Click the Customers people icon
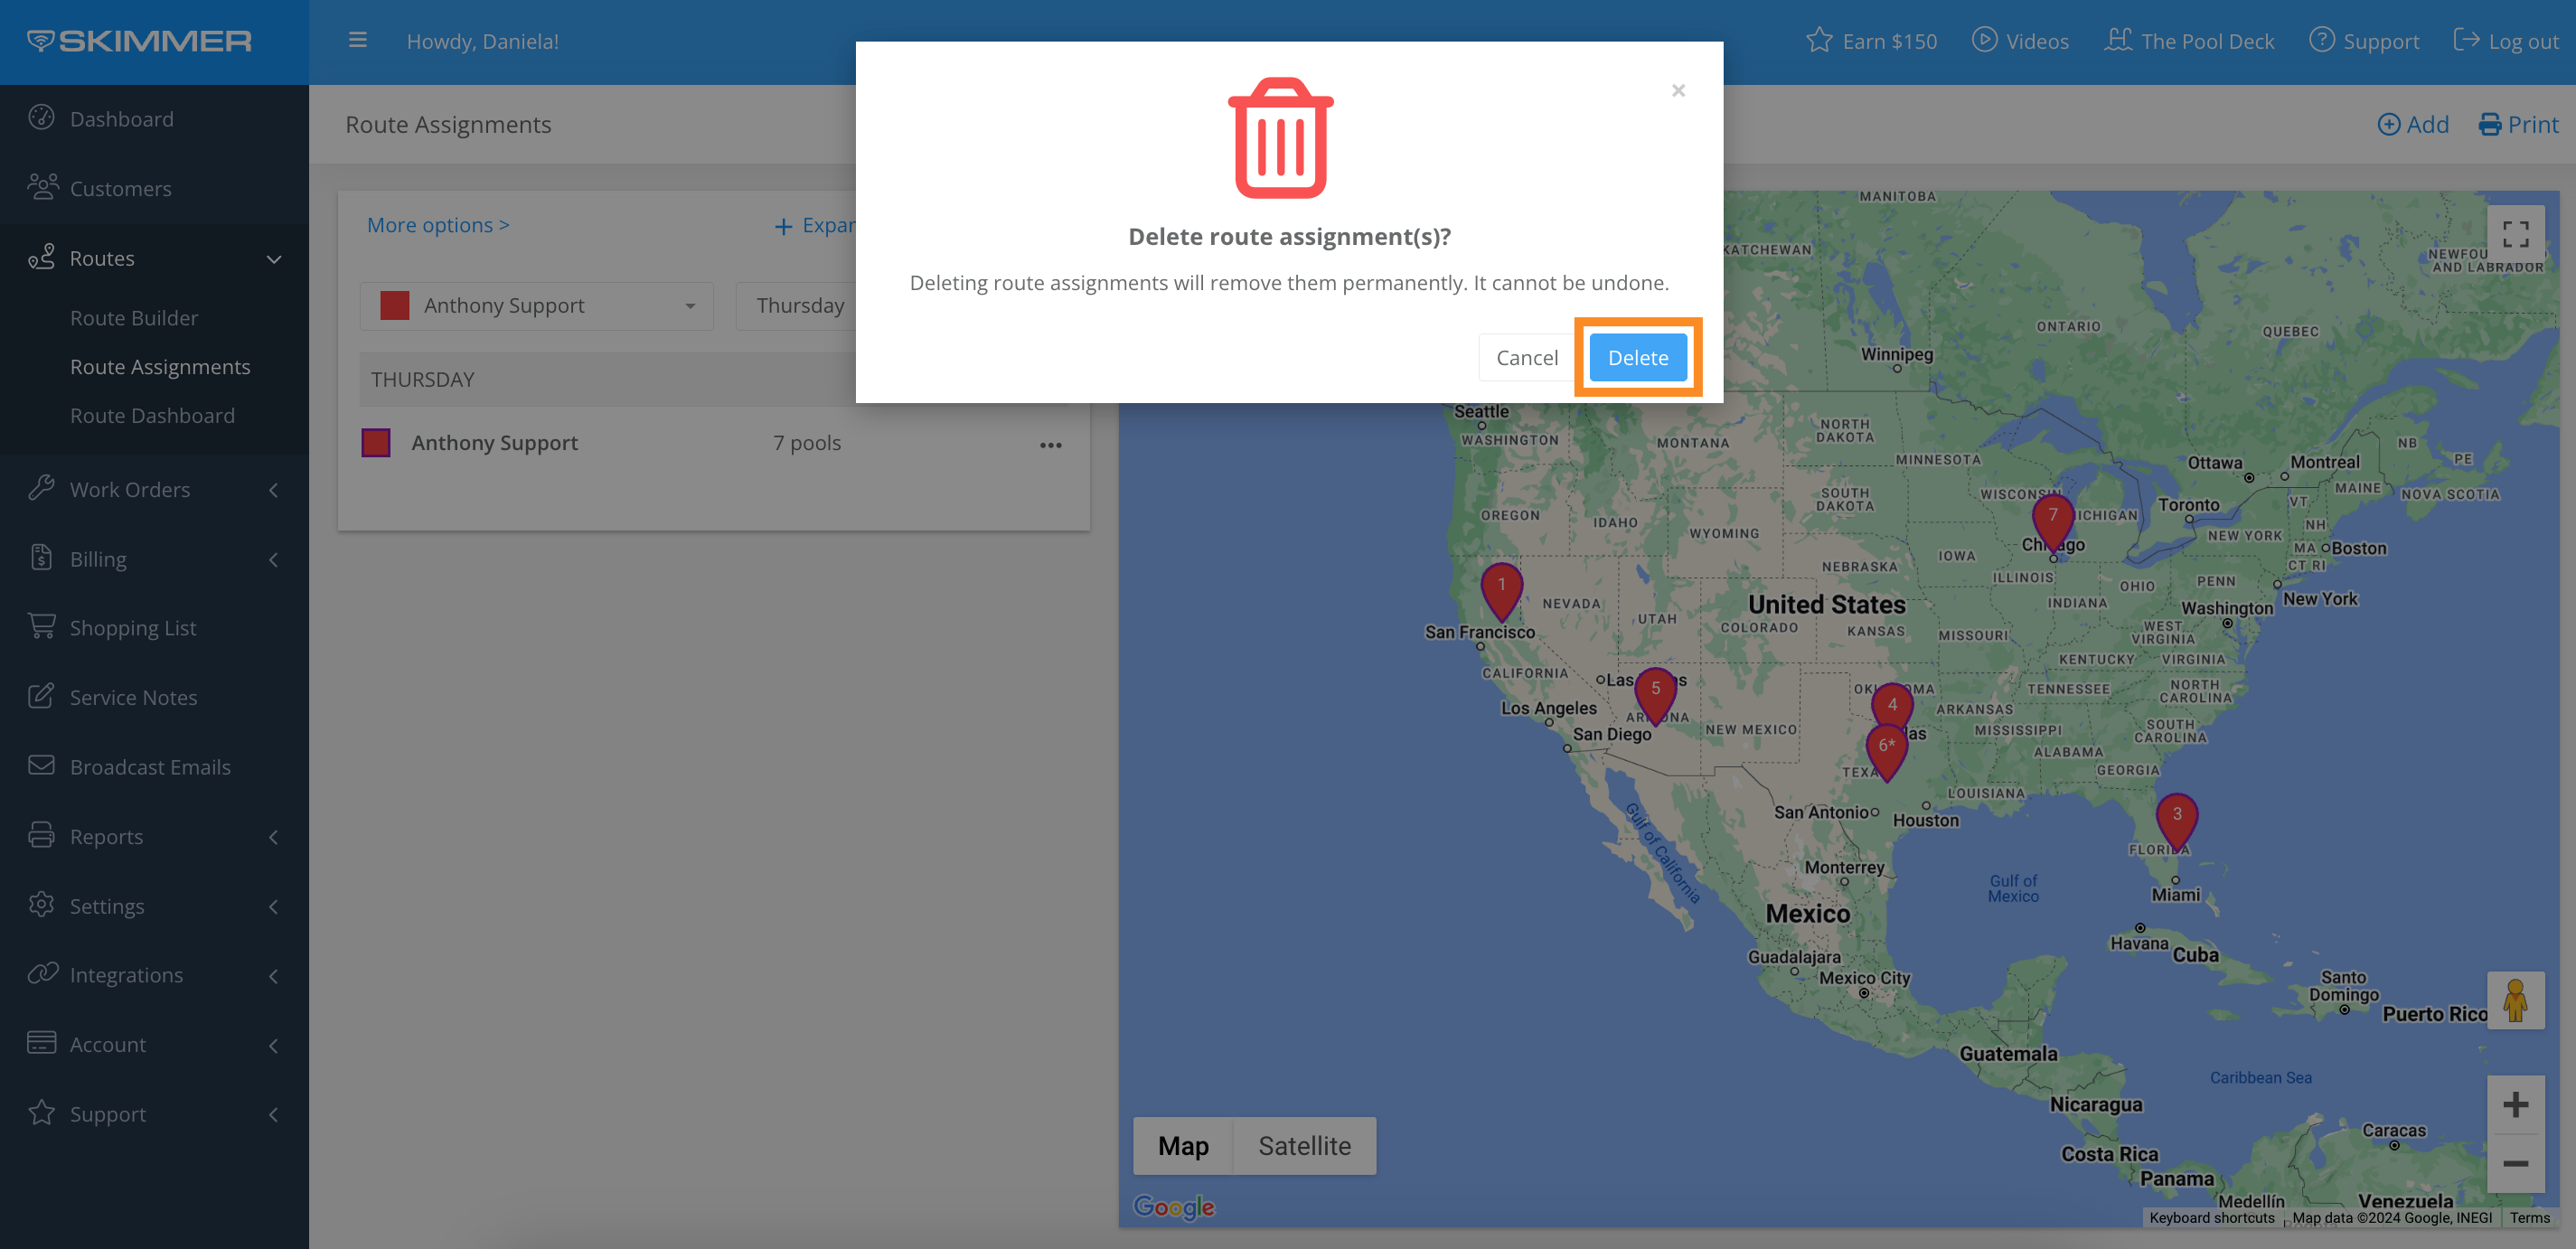The height and width of the screenshot is (1249, 2576). (42, 187)
